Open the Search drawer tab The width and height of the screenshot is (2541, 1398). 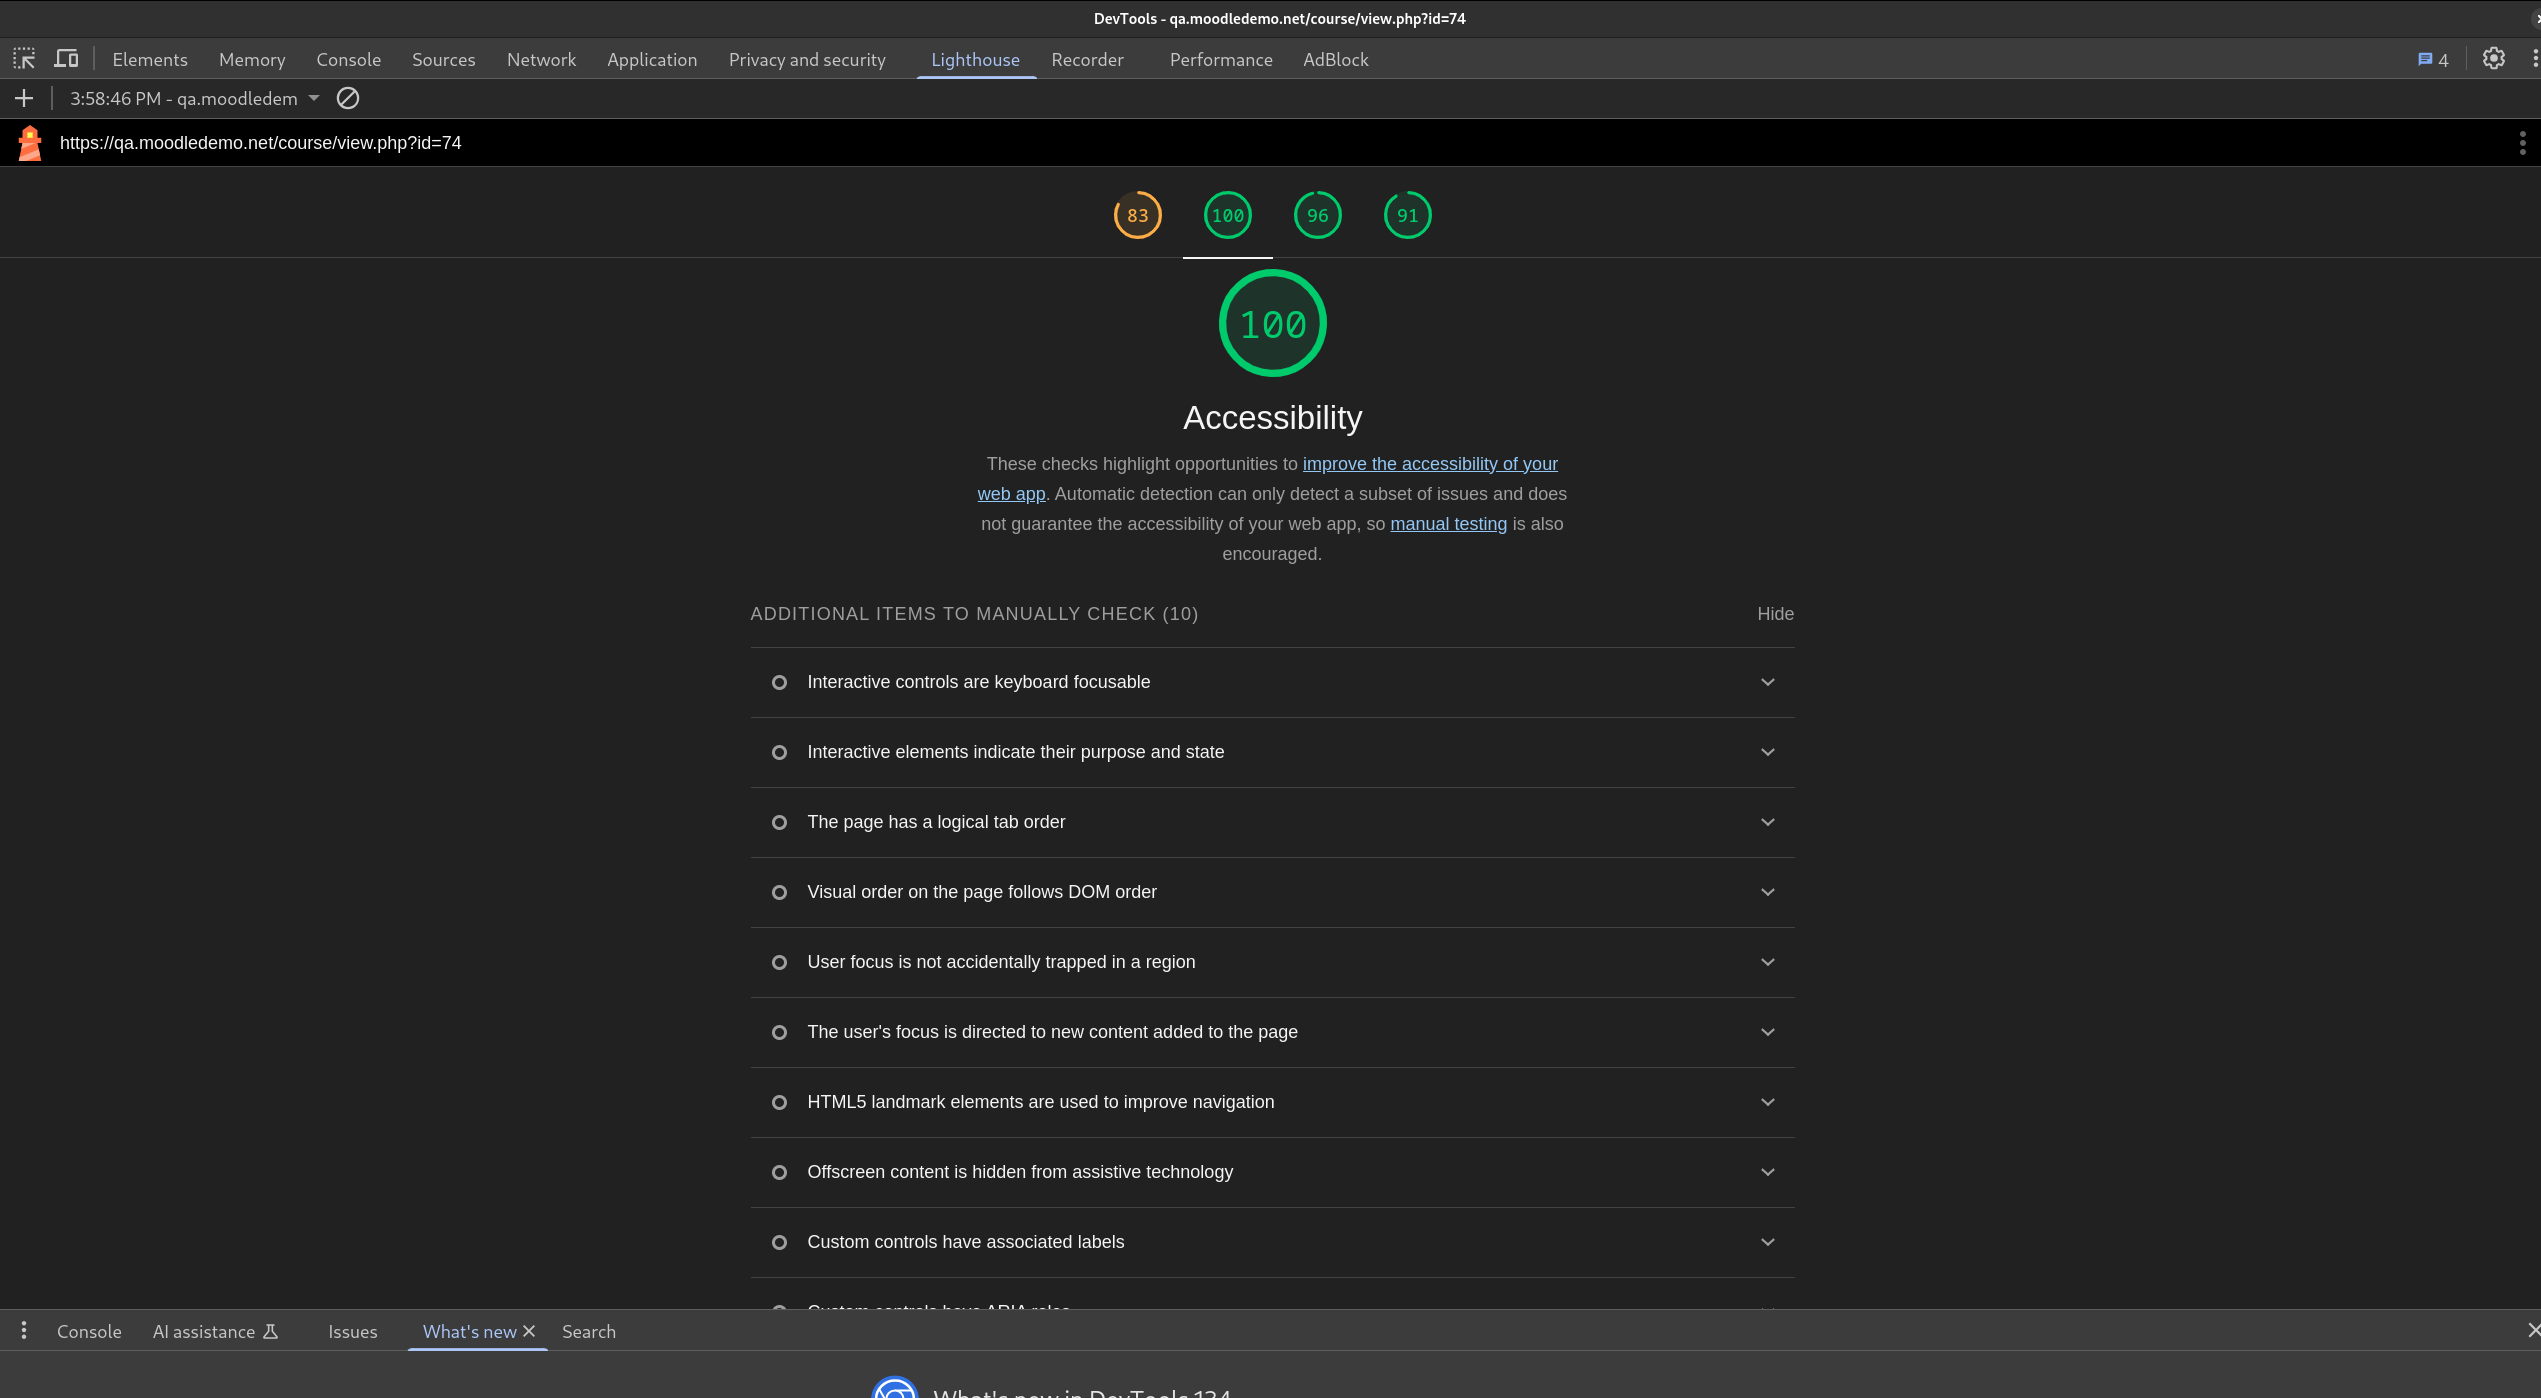pos(589,1331)
